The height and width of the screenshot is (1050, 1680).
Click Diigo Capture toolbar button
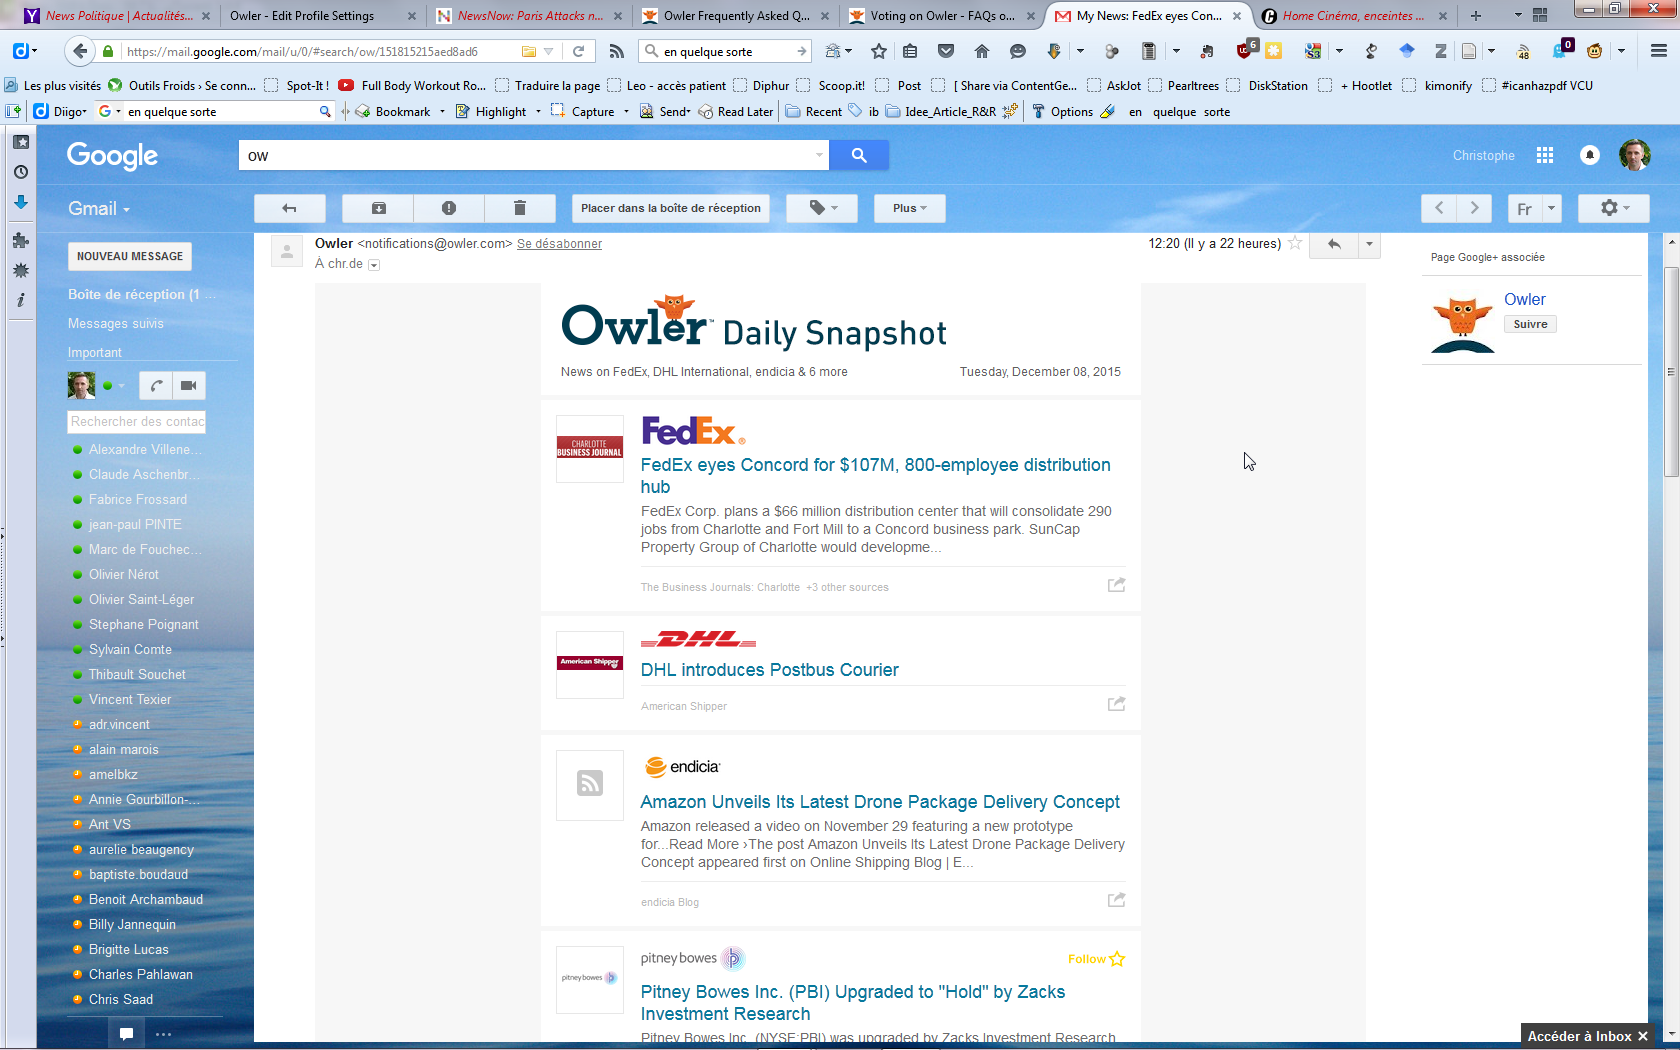point(583,112)
